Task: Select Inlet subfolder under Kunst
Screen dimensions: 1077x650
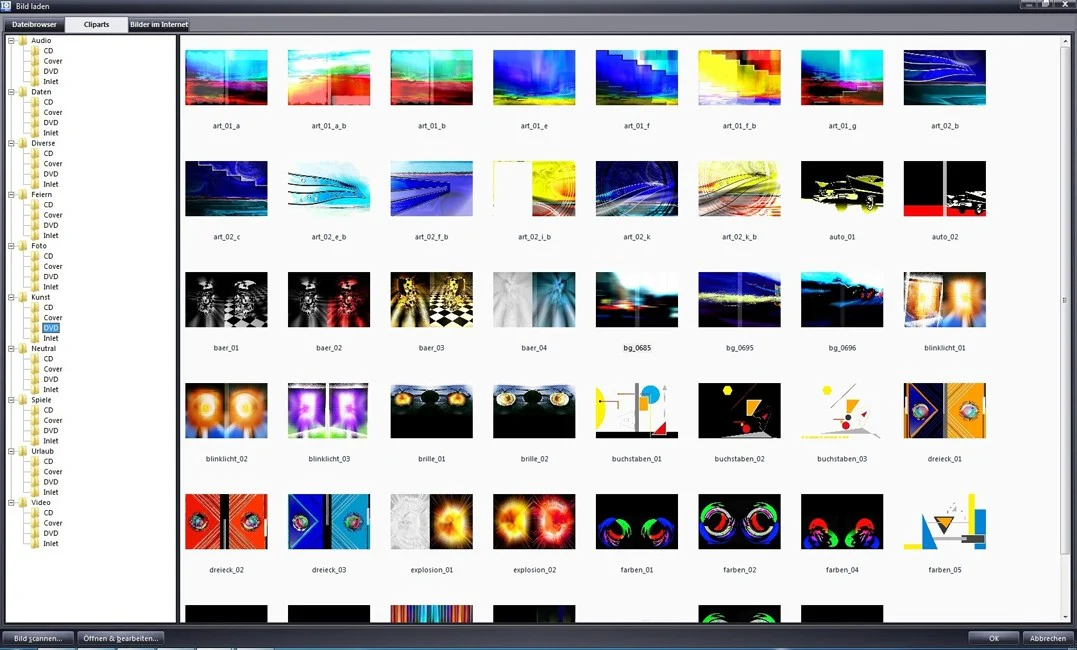Action: point(51,338)
